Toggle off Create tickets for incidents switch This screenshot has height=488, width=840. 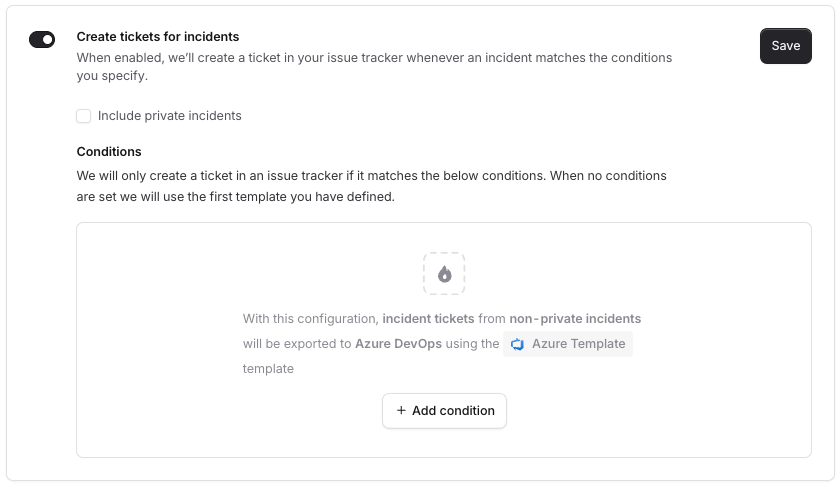[x=42, y=39]
